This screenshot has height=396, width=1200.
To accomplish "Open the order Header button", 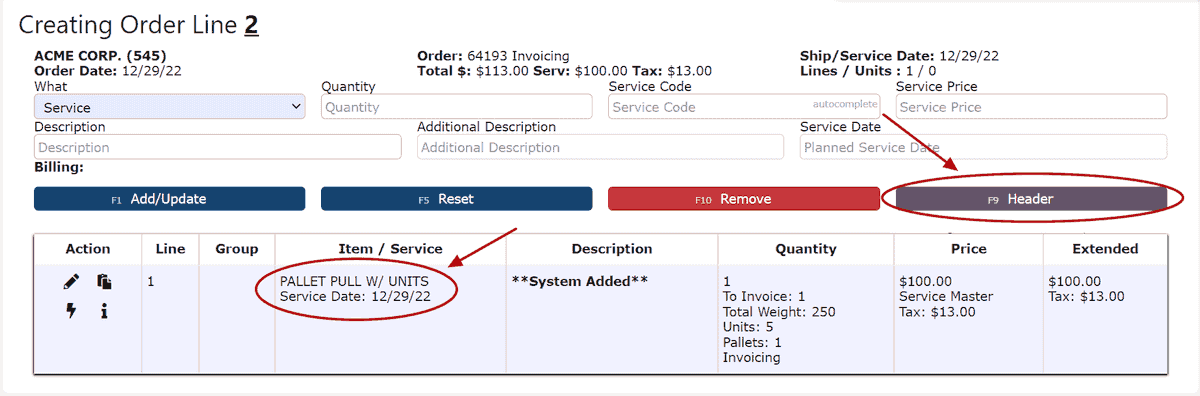I will [x=1031, y=199].
